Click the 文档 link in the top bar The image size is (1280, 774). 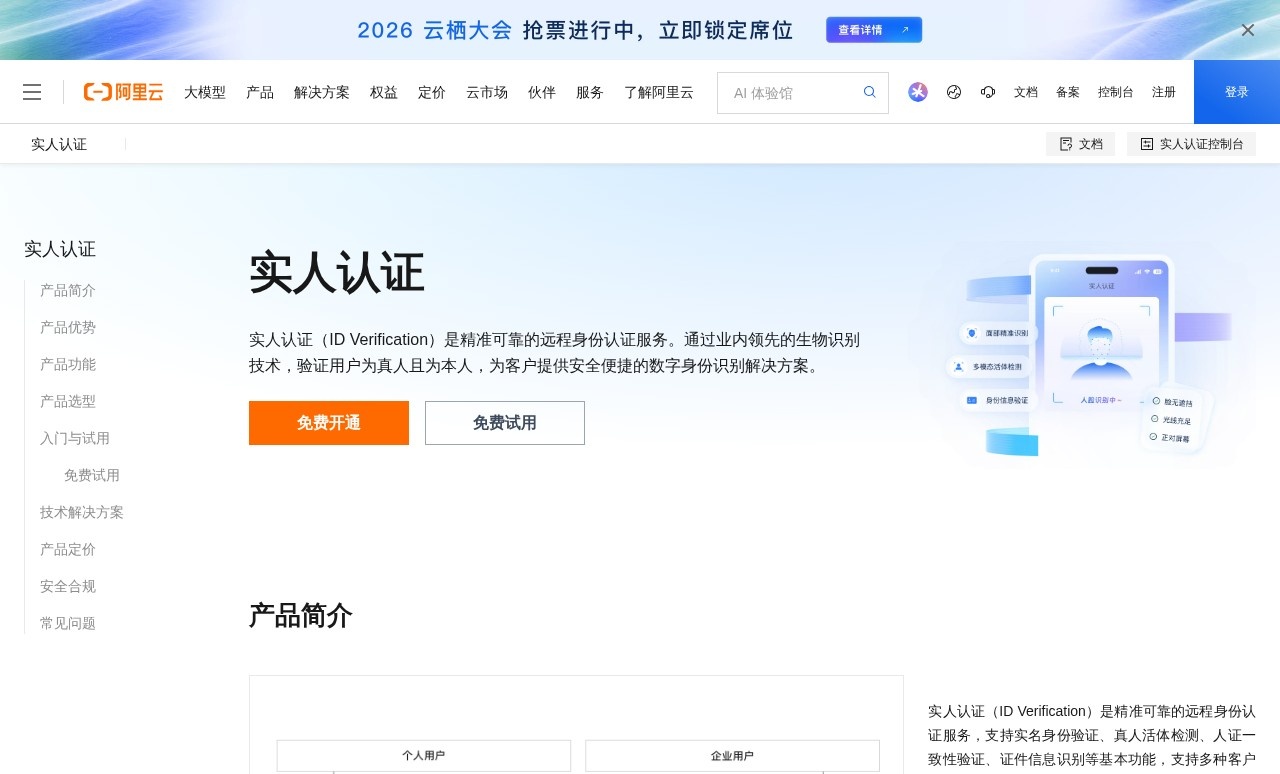pyautogui.click(x=1026, y=92)
